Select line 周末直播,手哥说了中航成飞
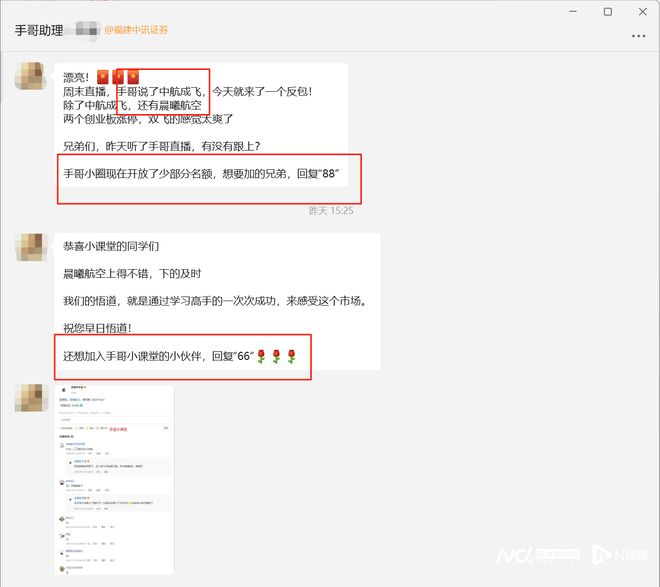The width and height of the screenshot is (660, 587). (x=187, y=91)
